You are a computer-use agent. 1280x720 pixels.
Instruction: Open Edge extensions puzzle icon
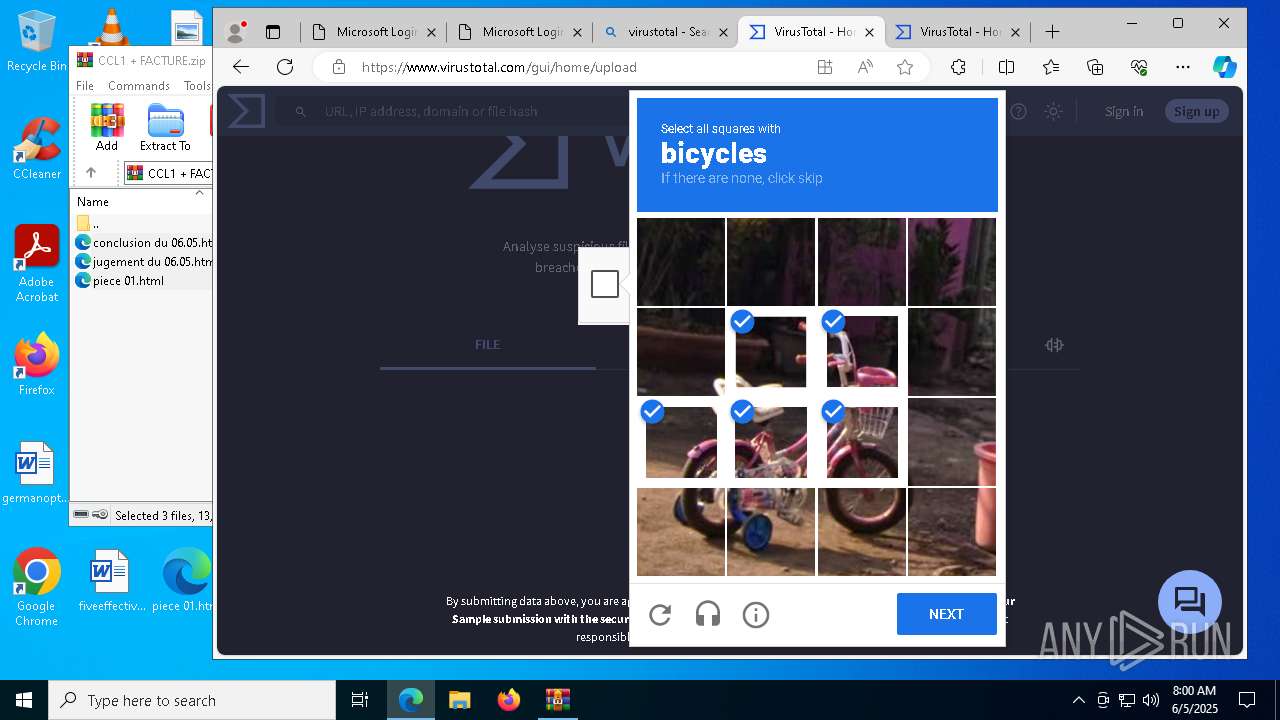pyautogui.click(x=958, y=67)
